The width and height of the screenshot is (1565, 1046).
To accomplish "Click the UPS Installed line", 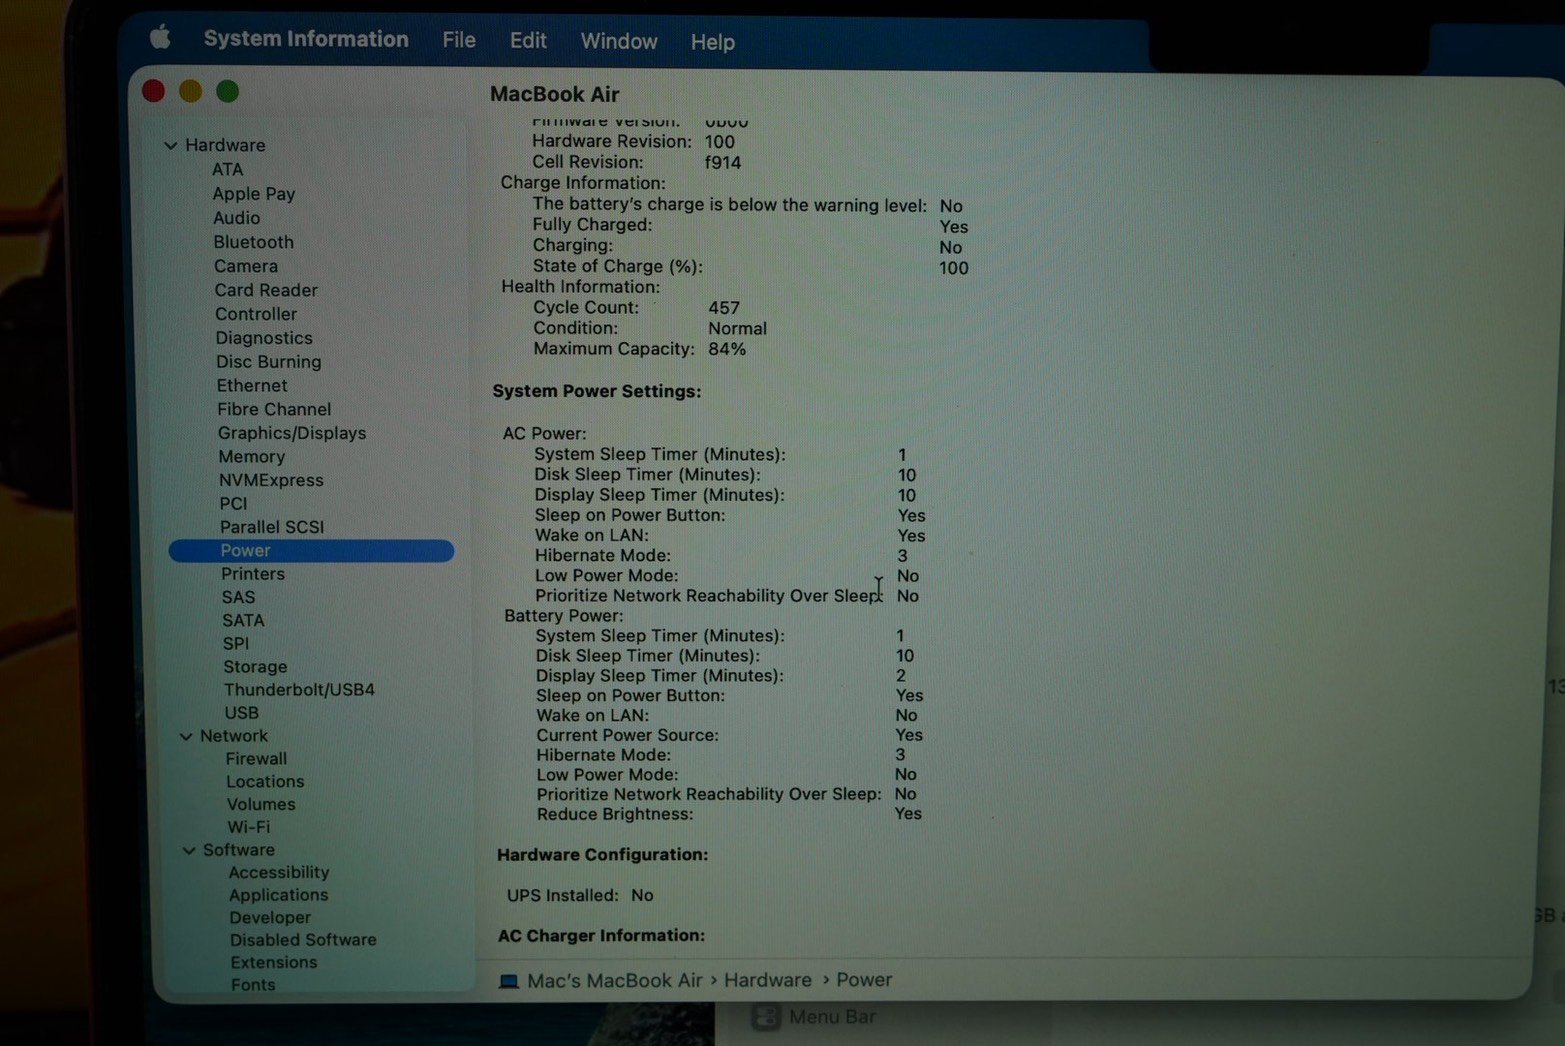I will click(580, 895).
